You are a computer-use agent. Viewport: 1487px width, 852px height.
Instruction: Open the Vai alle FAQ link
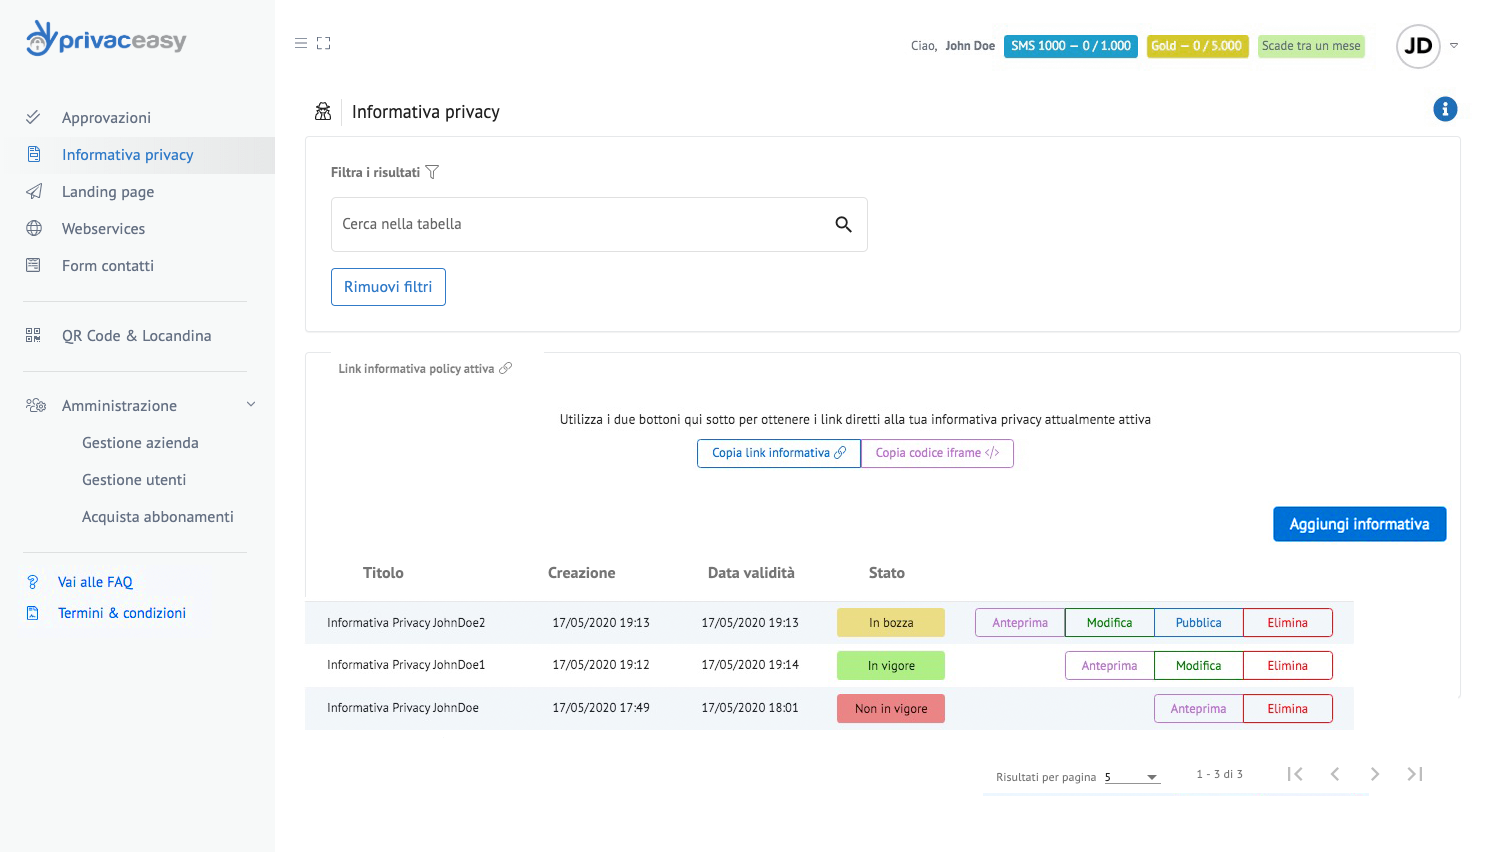(x=95, y=582)
